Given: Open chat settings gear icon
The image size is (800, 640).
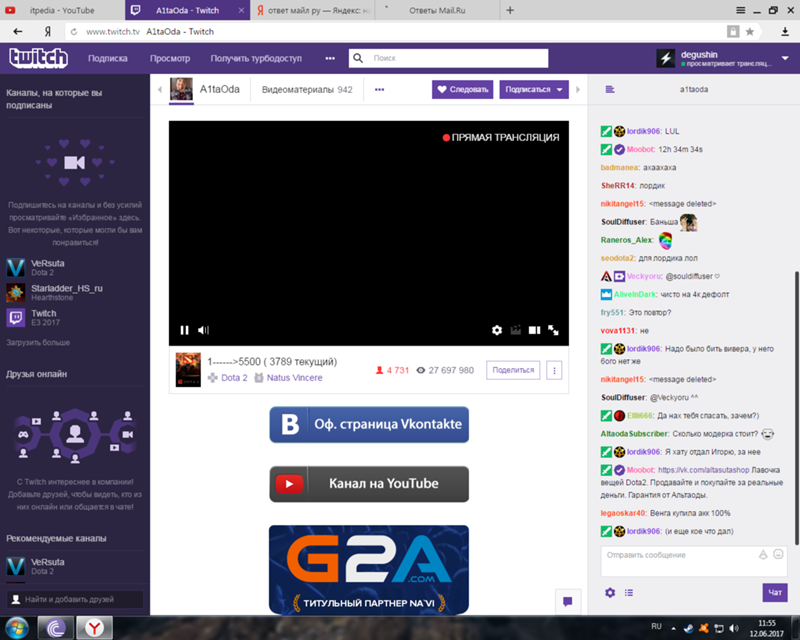Looking at the screenshot, I should pyautogui.click(x=610, y=592).
